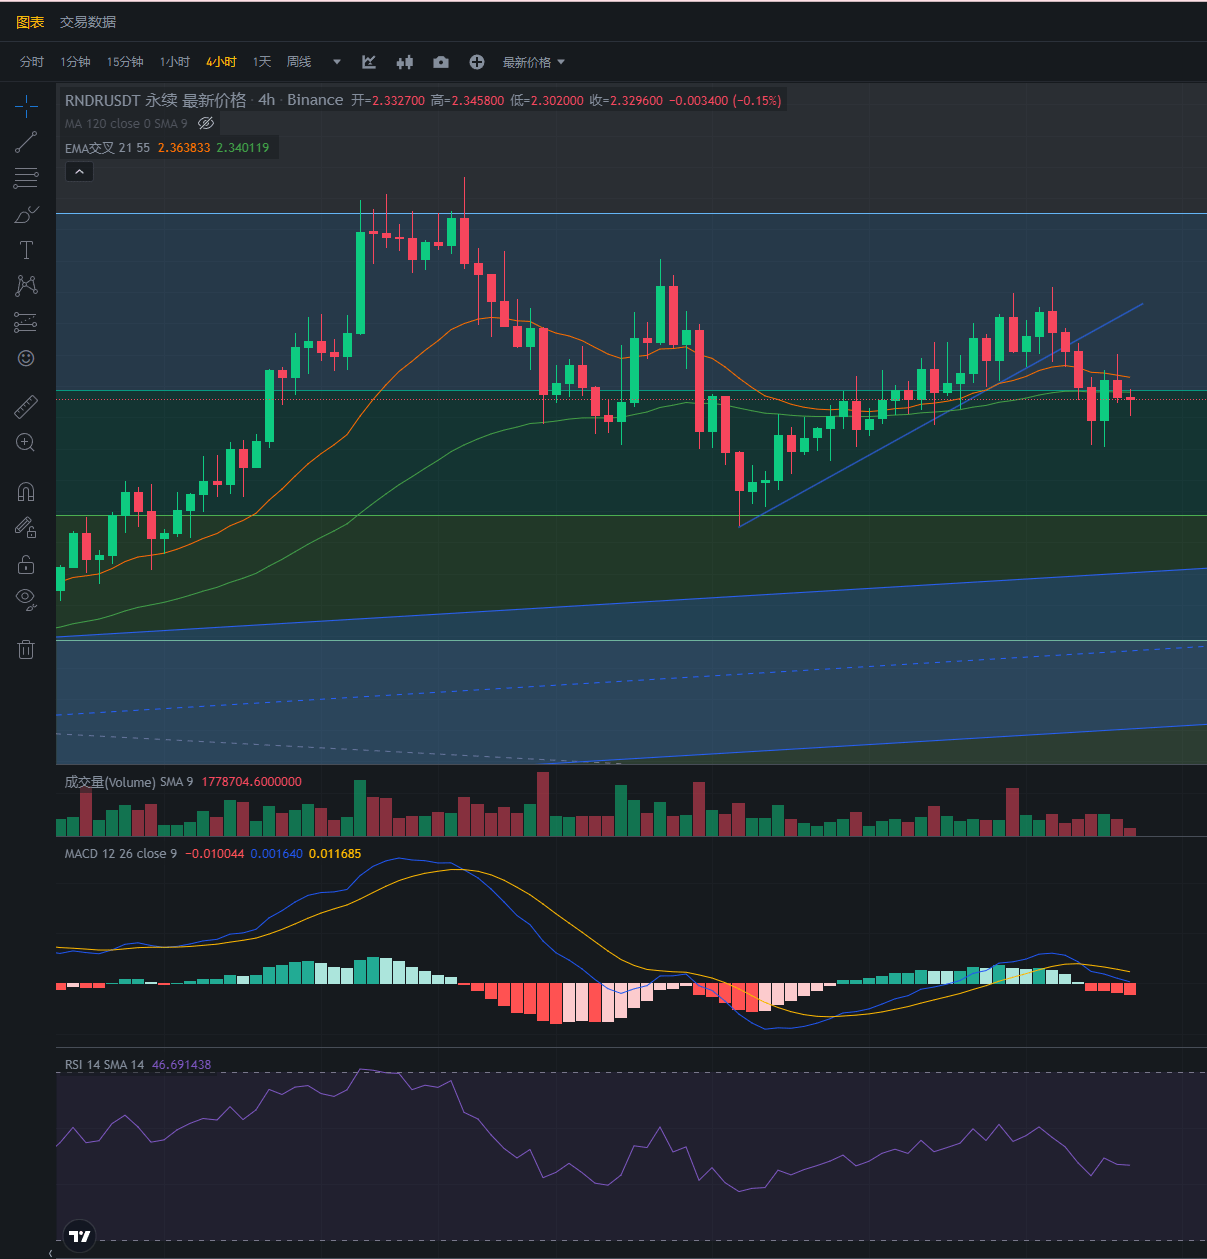Viewport: 1207px width, 1259px height.
Task: Expand more time intervals dropdown arrow
Action: 337,62
